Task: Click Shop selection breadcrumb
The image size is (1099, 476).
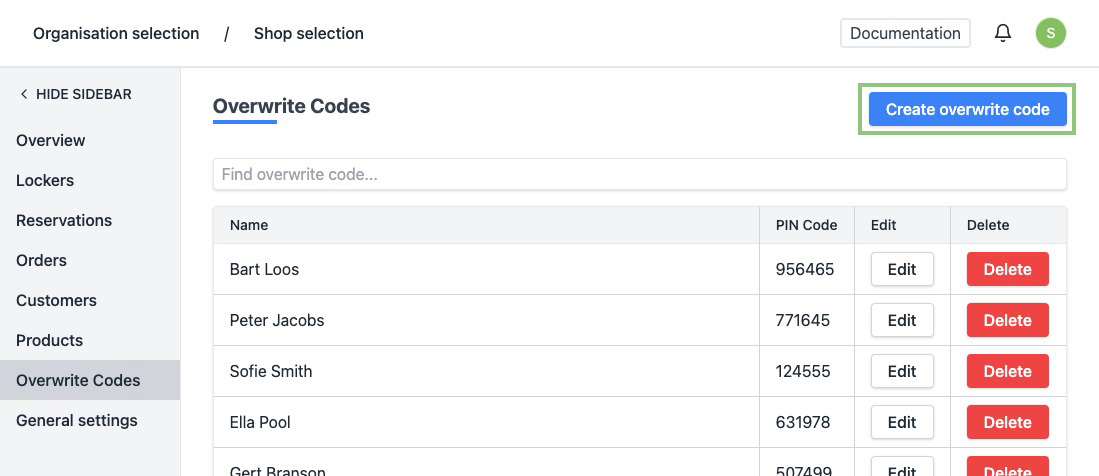Action: [x=308, y=33]
